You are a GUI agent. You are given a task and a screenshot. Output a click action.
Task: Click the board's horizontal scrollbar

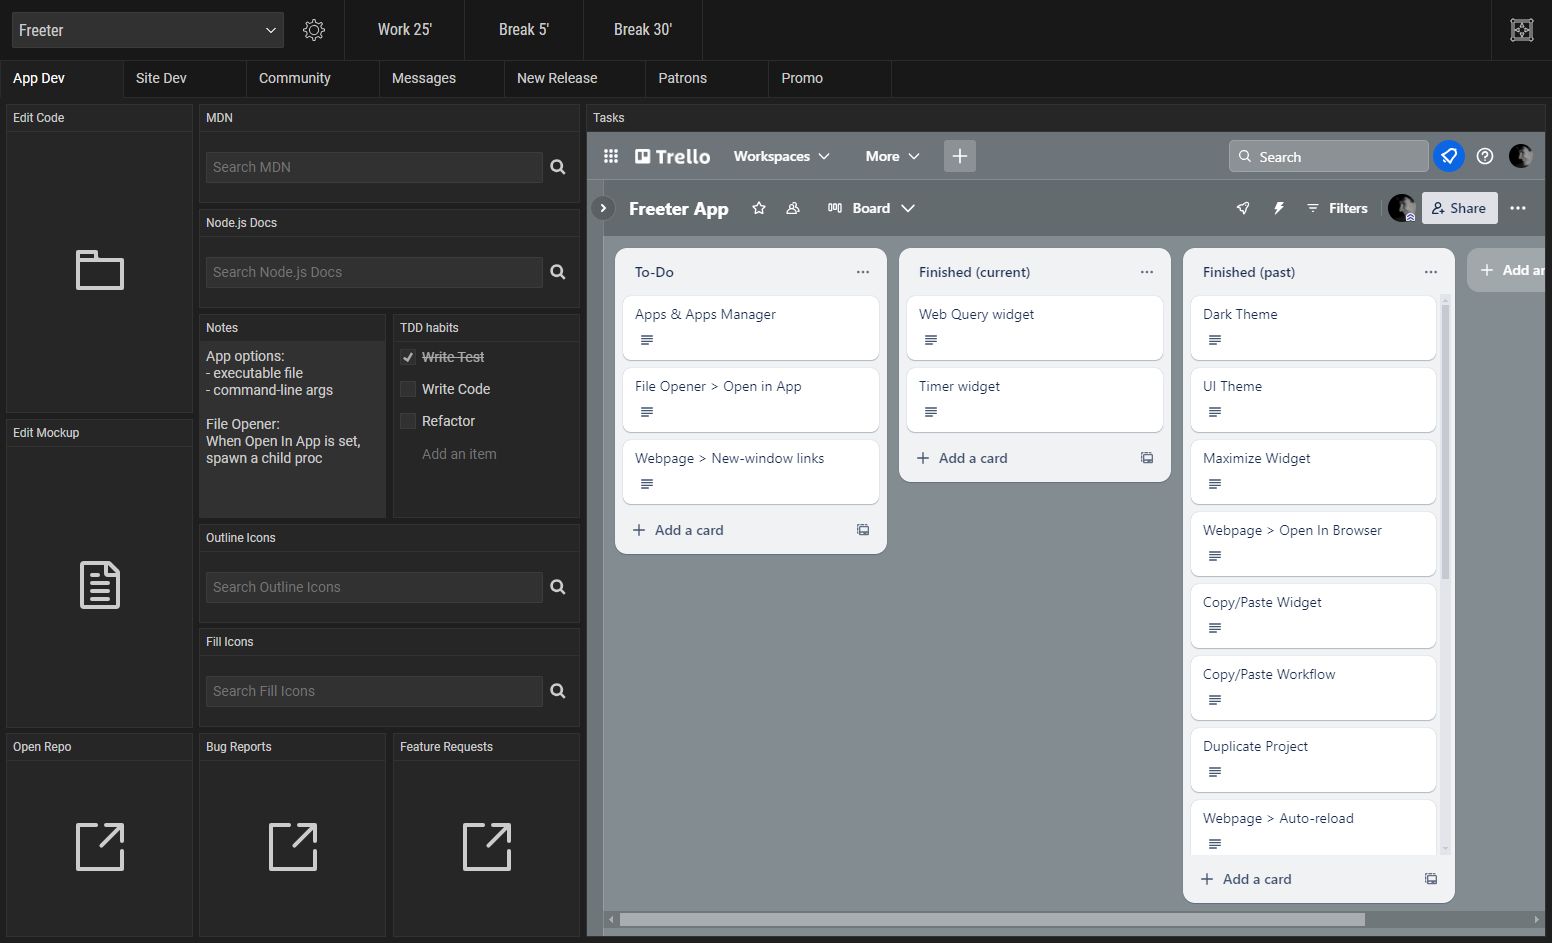990,919
